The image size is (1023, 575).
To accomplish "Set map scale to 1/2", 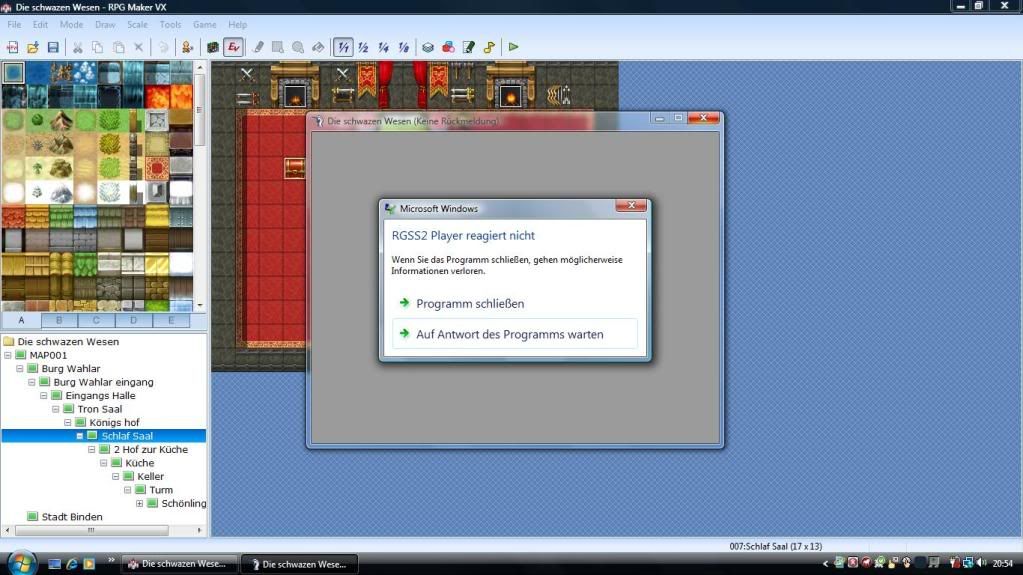I will click(363, 47).
